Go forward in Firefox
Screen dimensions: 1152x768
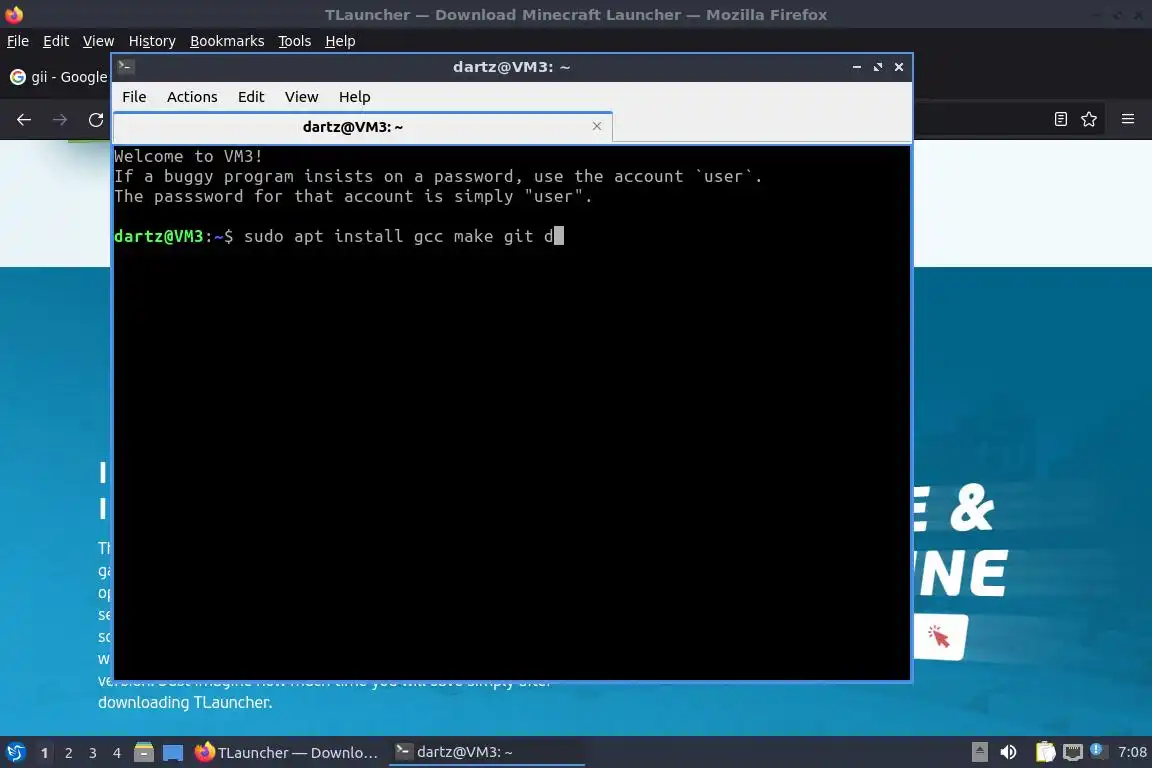coord(60,120)
